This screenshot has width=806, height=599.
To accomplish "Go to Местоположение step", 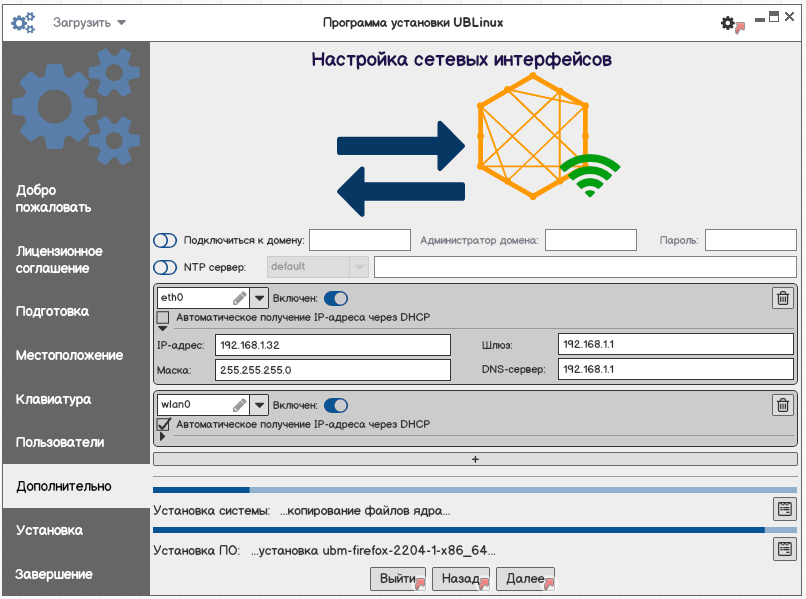I will tap(69, 355).
